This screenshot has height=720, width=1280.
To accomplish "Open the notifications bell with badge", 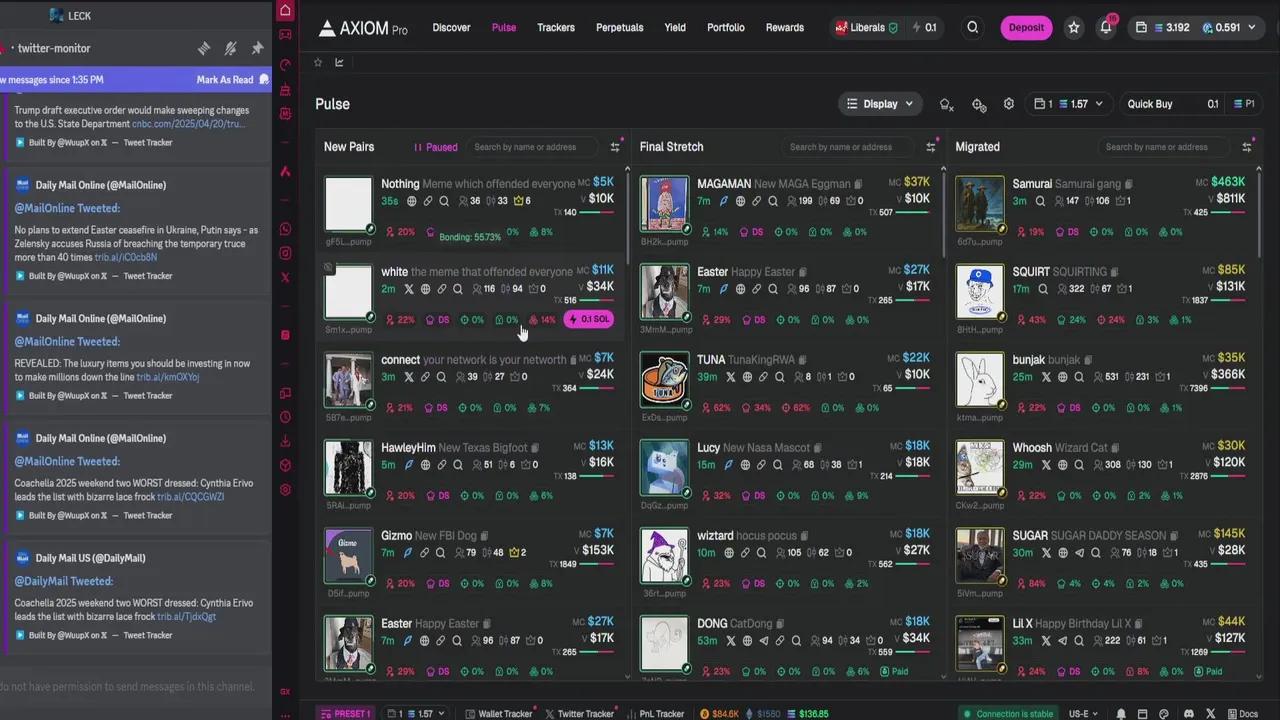I will (1106, 28).
